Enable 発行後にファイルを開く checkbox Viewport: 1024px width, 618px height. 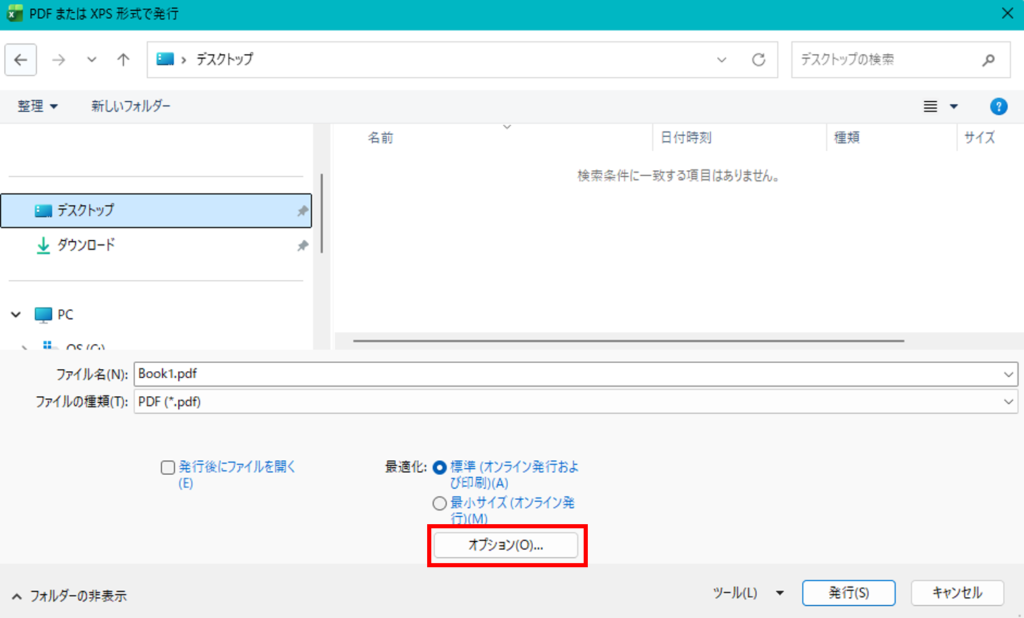click(x=168, y=467)
